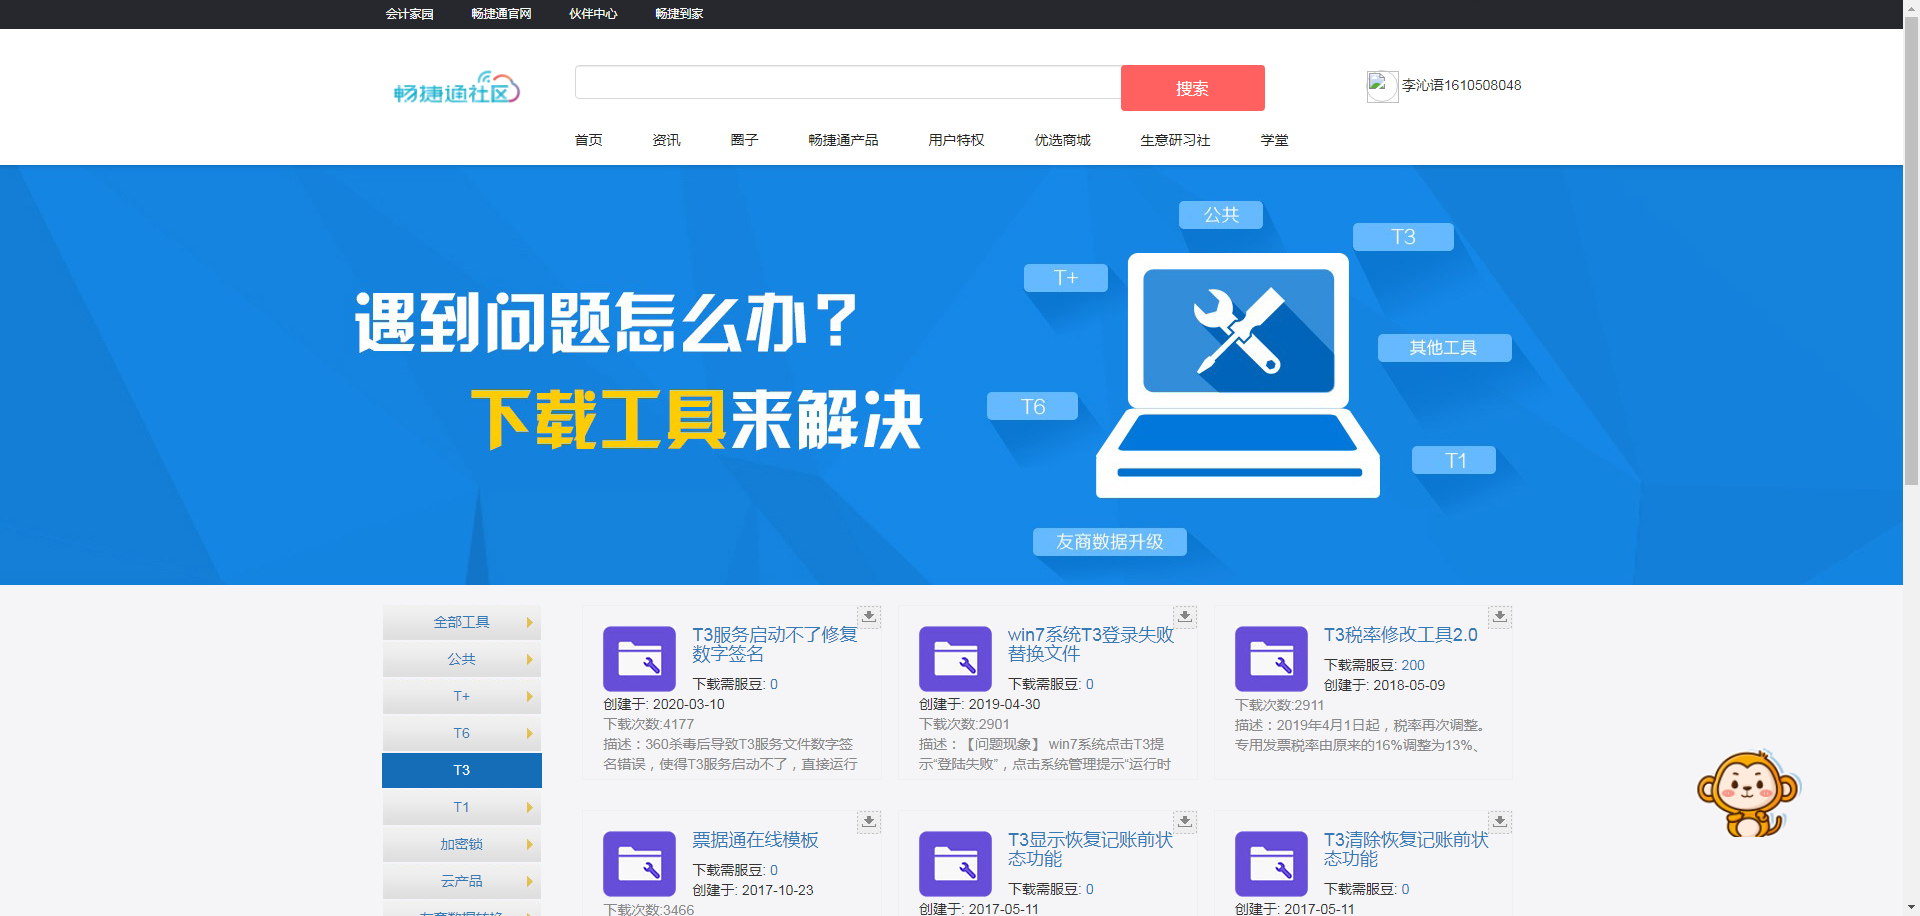Click the T+ tag in the banner
Viewport: 1920px width, 916px height.
(x=1066, y=278)
